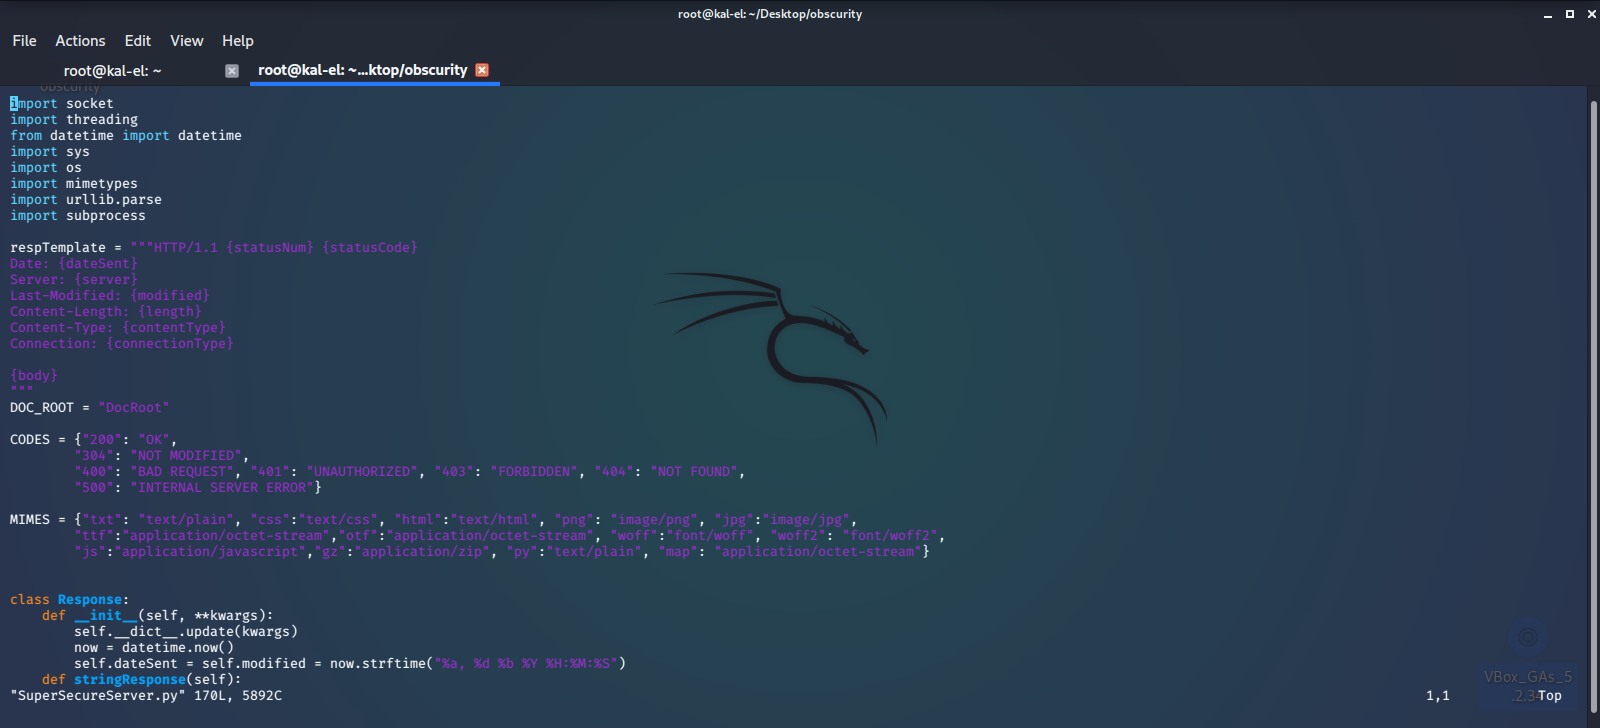The width and height of the screenshot is (1600, 728).
Task: Click 'from datetime import datetime' line
Action: pos(126,136)
